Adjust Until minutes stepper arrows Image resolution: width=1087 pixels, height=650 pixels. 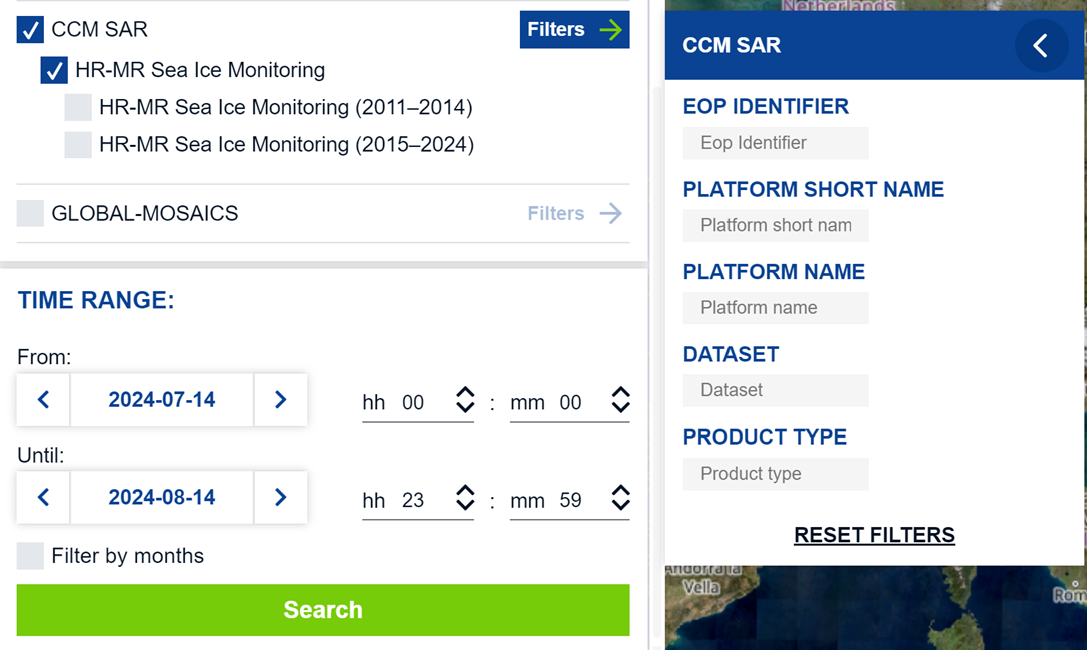[620, 498]
